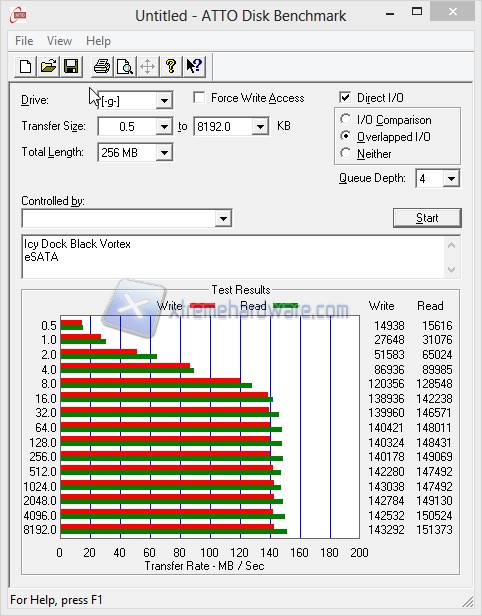Click the yellow question mark About icon
482x616 pixels.
coord(171,66)
